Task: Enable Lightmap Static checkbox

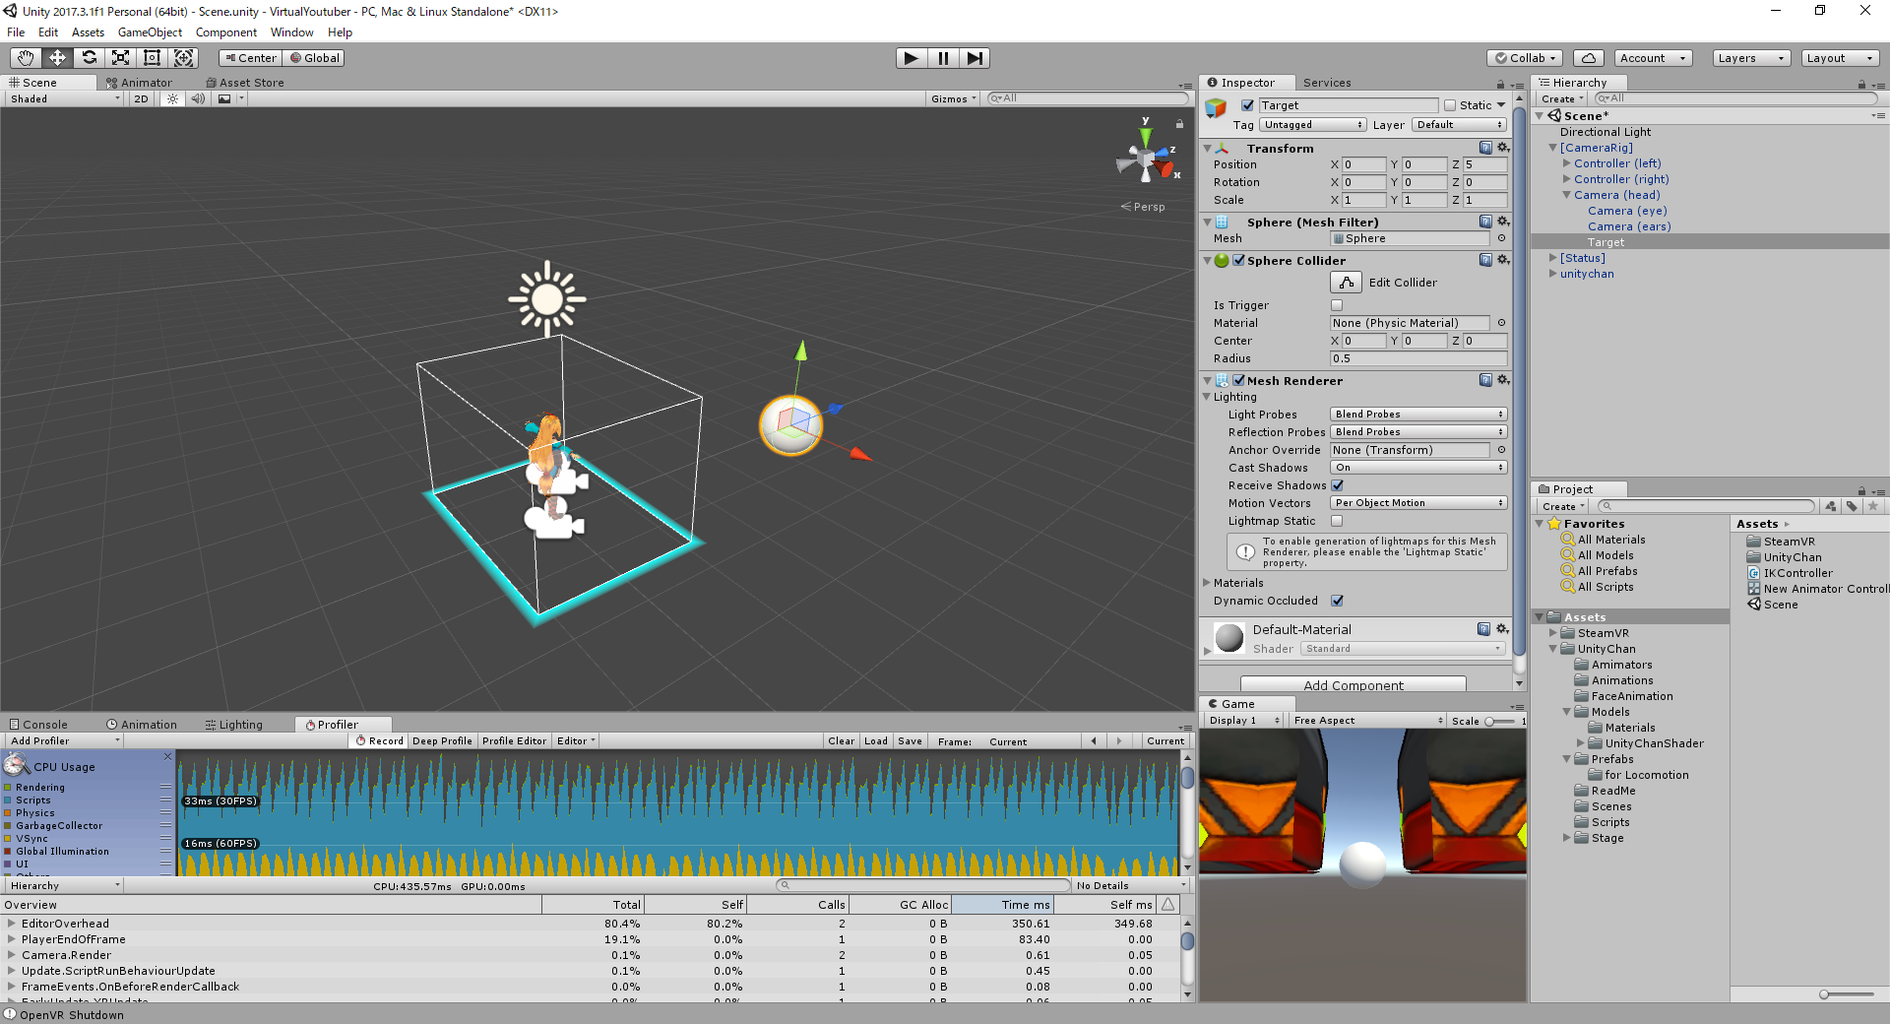Action: 1337,521
